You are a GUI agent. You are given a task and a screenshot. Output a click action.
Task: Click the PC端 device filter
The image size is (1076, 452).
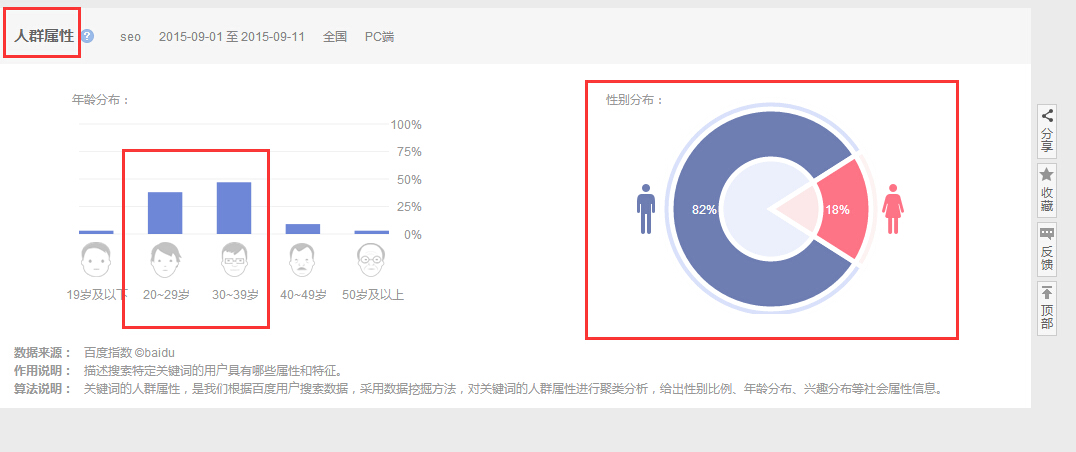379,36
